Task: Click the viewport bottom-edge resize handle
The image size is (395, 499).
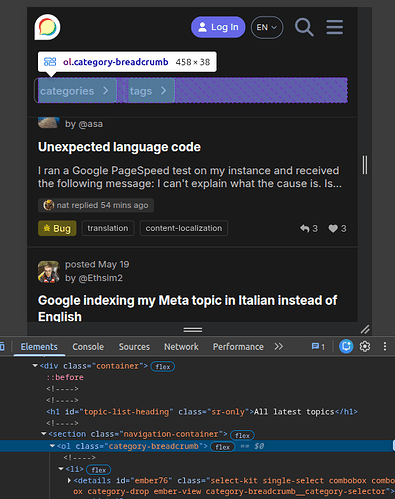Action: pos(193,330)
